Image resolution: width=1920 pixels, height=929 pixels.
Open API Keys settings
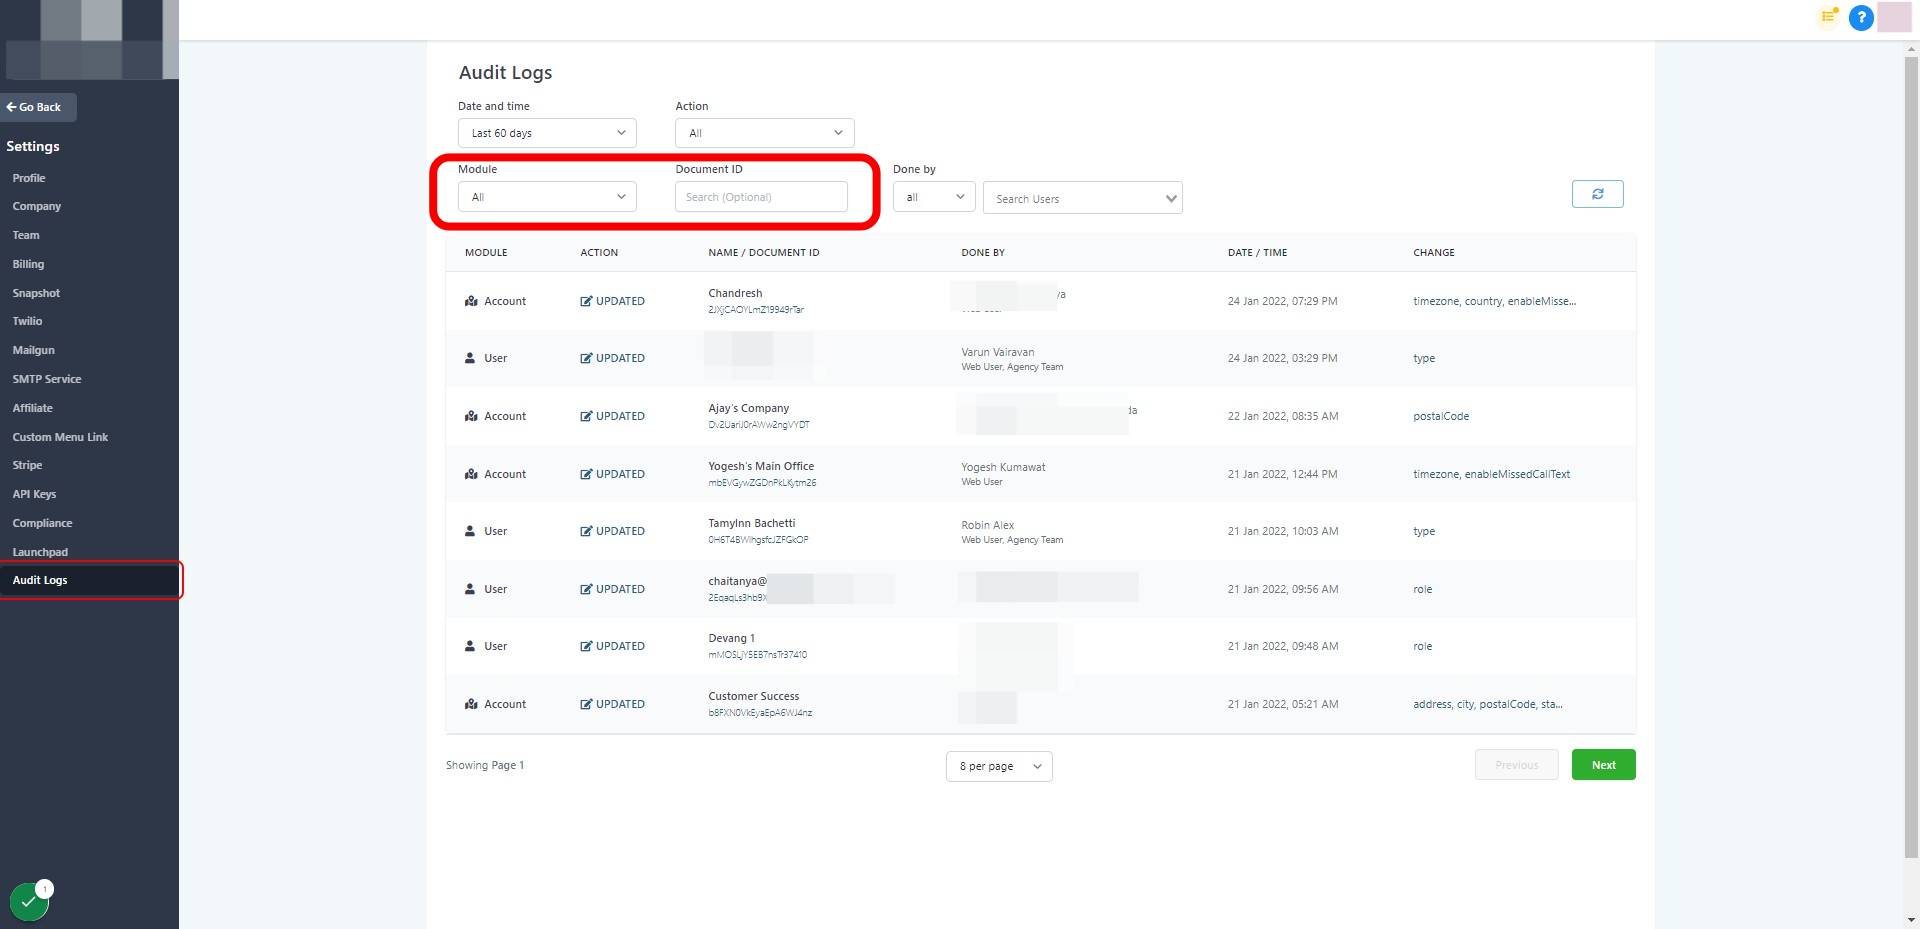pos(34,494)
